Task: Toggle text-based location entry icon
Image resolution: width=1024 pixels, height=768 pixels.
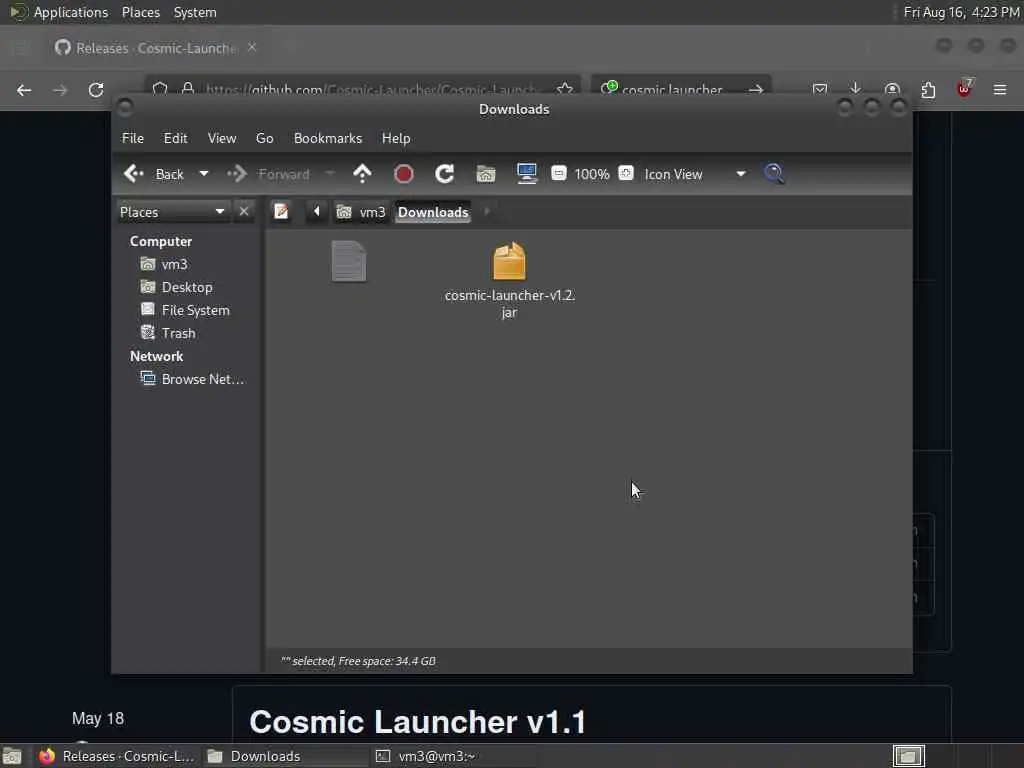Action: tap(281, 212)
